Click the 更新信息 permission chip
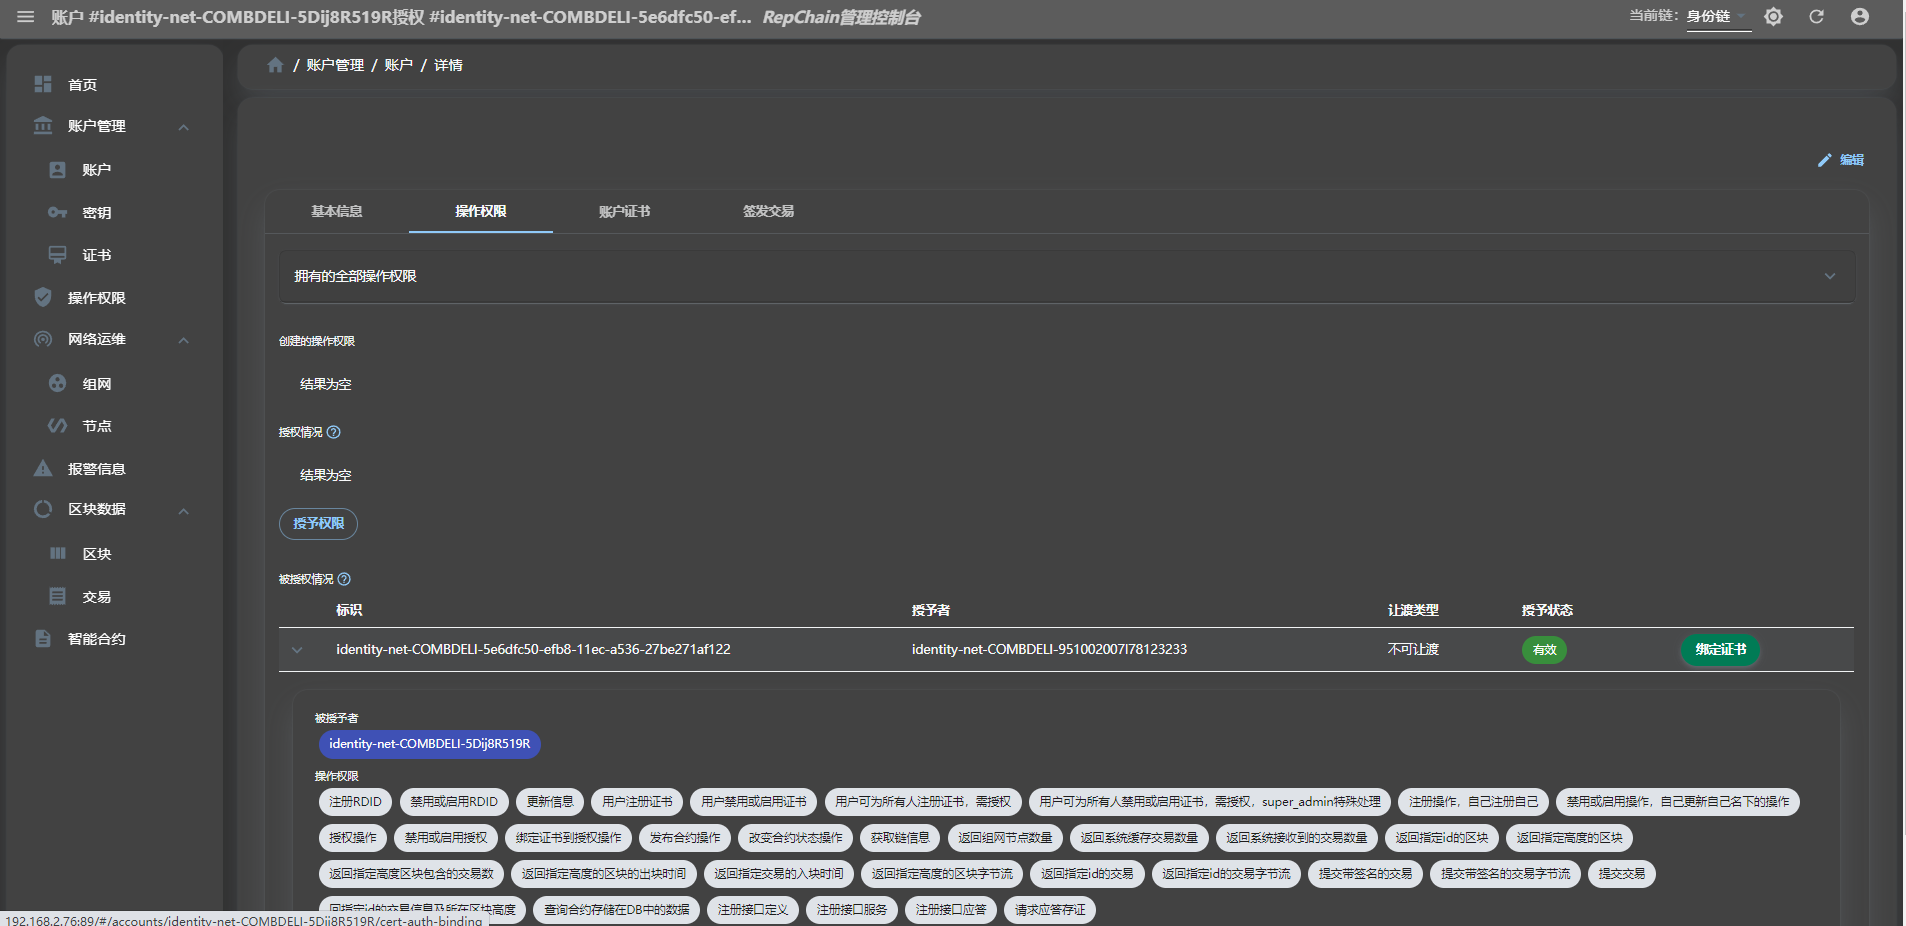The height and width of the screenshot is (926, 1906). click(x=550, y=802)
